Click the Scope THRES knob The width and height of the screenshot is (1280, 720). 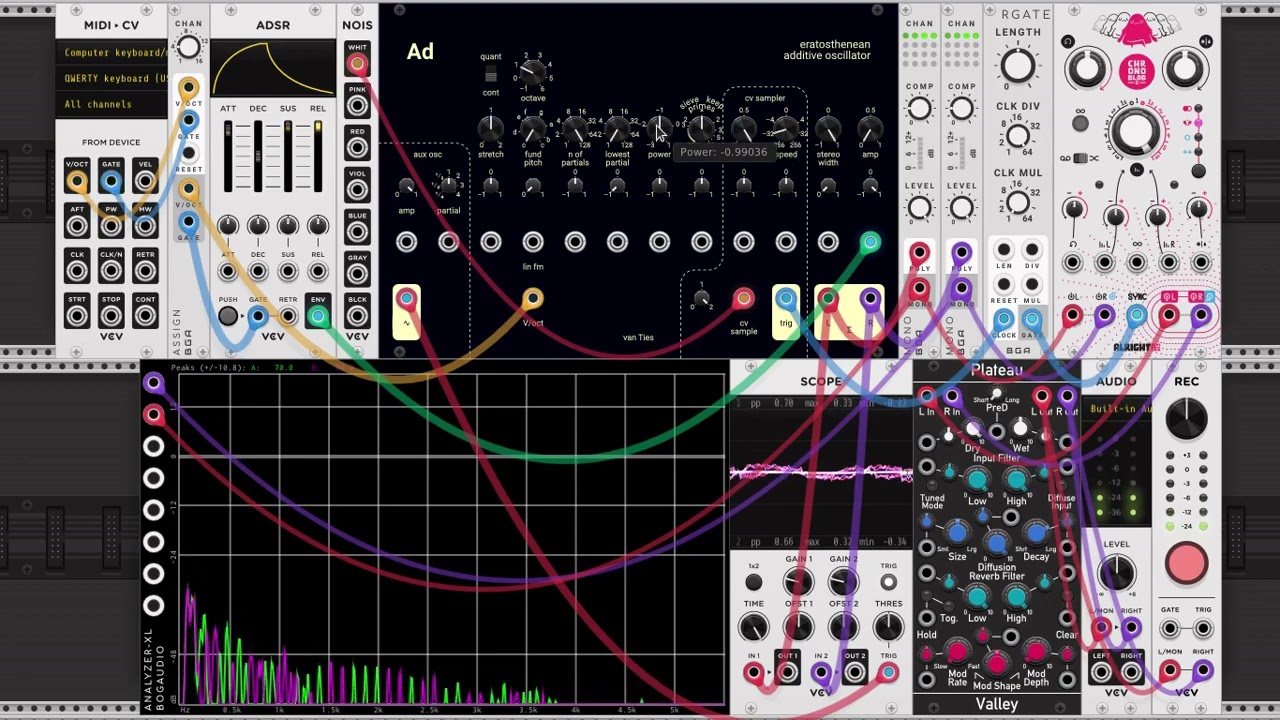888,627
